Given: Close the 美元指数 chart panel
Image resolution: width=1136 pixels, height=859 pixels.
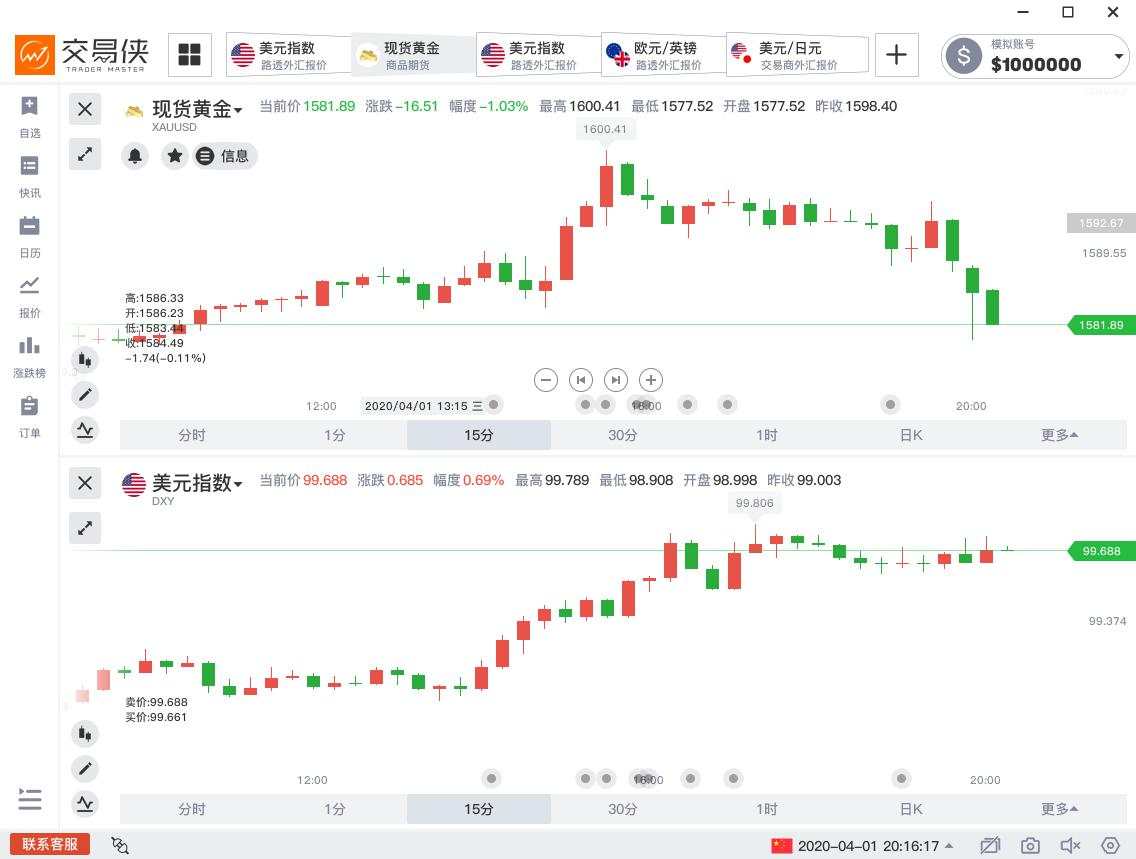Looking at the screenshot, I should point(85,482).
